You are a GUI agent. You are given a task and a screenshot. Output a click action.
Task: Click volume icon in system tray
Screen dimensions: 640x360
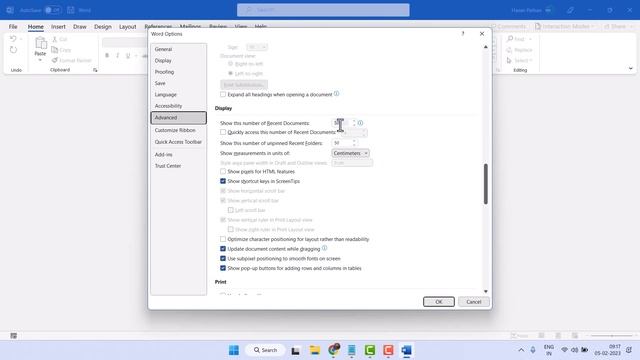[574, 350]
